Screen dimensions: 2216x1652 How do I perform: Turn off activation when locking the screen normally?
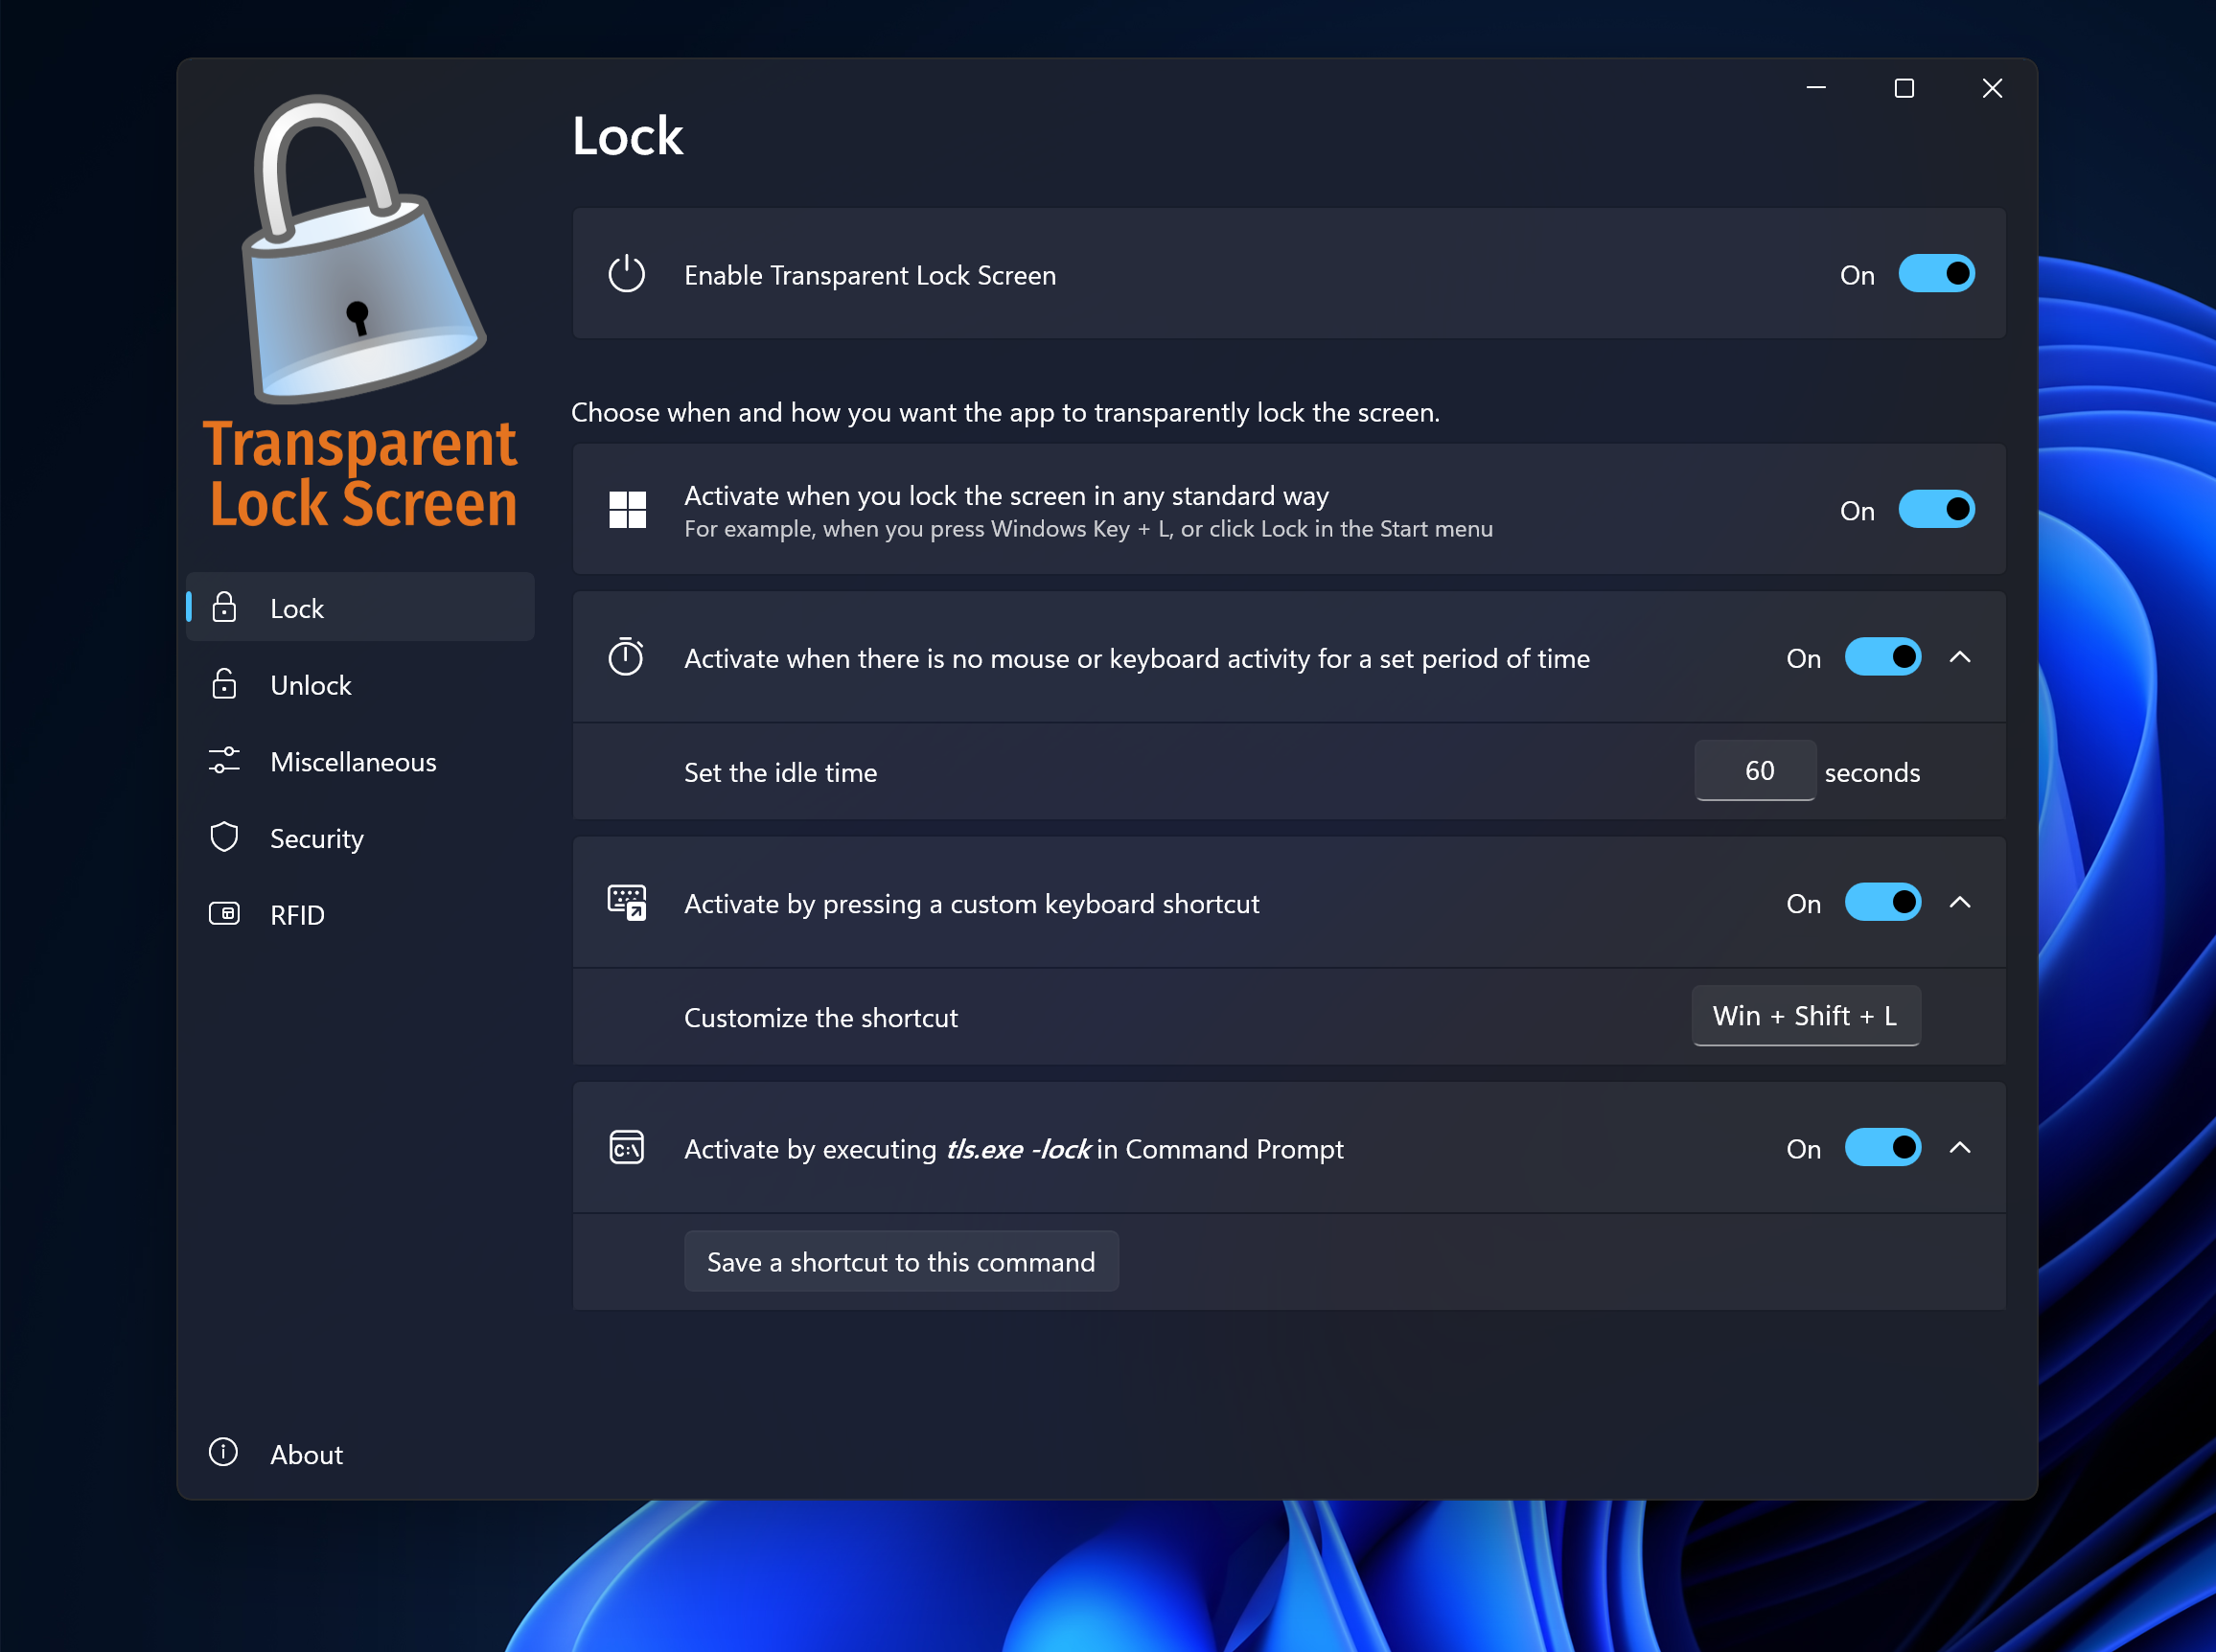click(x=1936, y=509)
